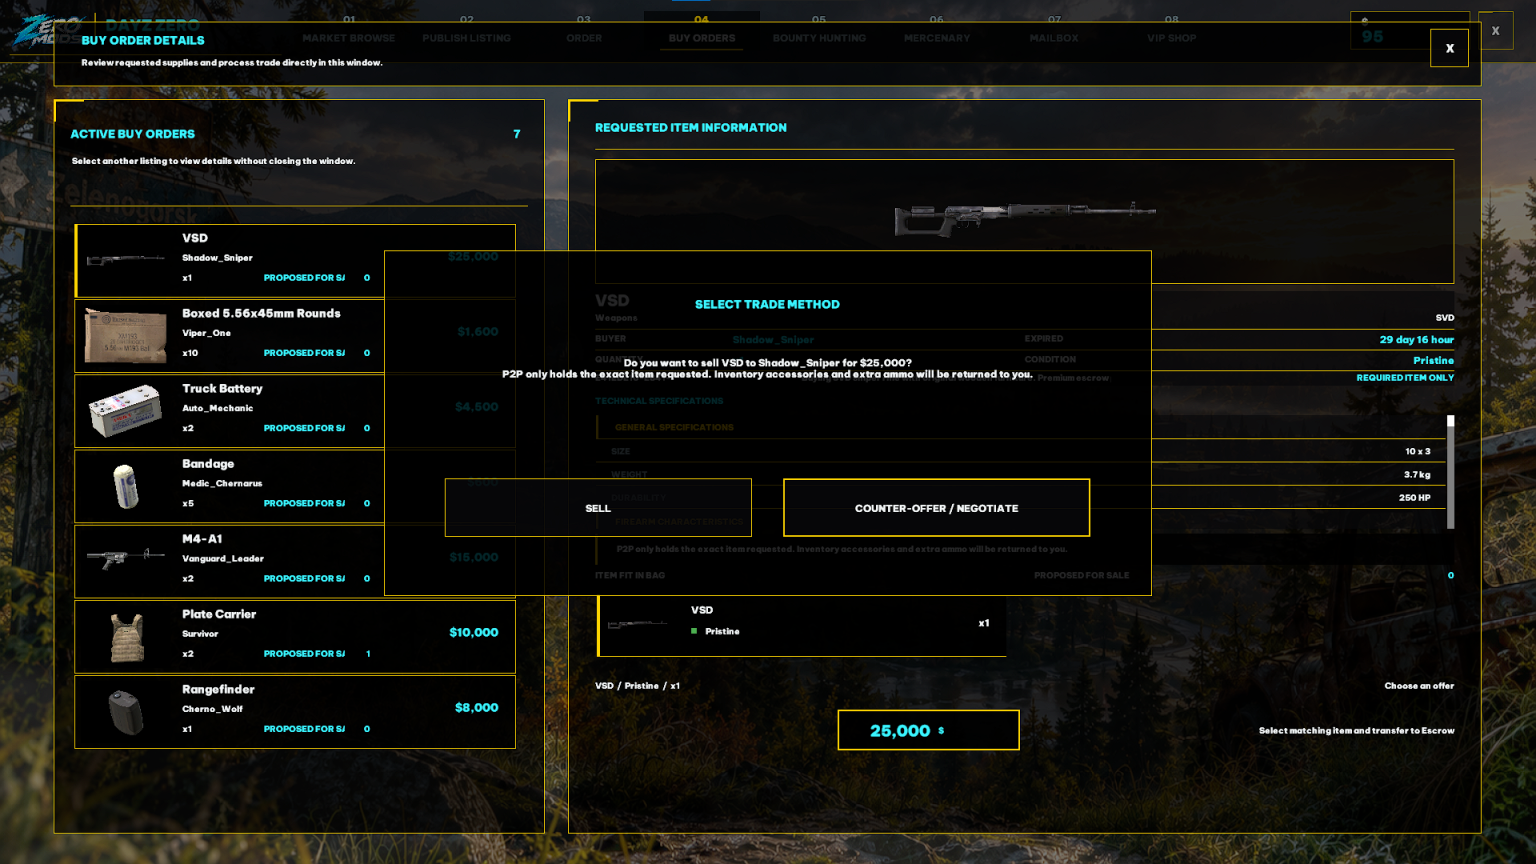Click the 25,000 $ price field
The height and width of the screenshot is (864, 1536).
point(928,730)
